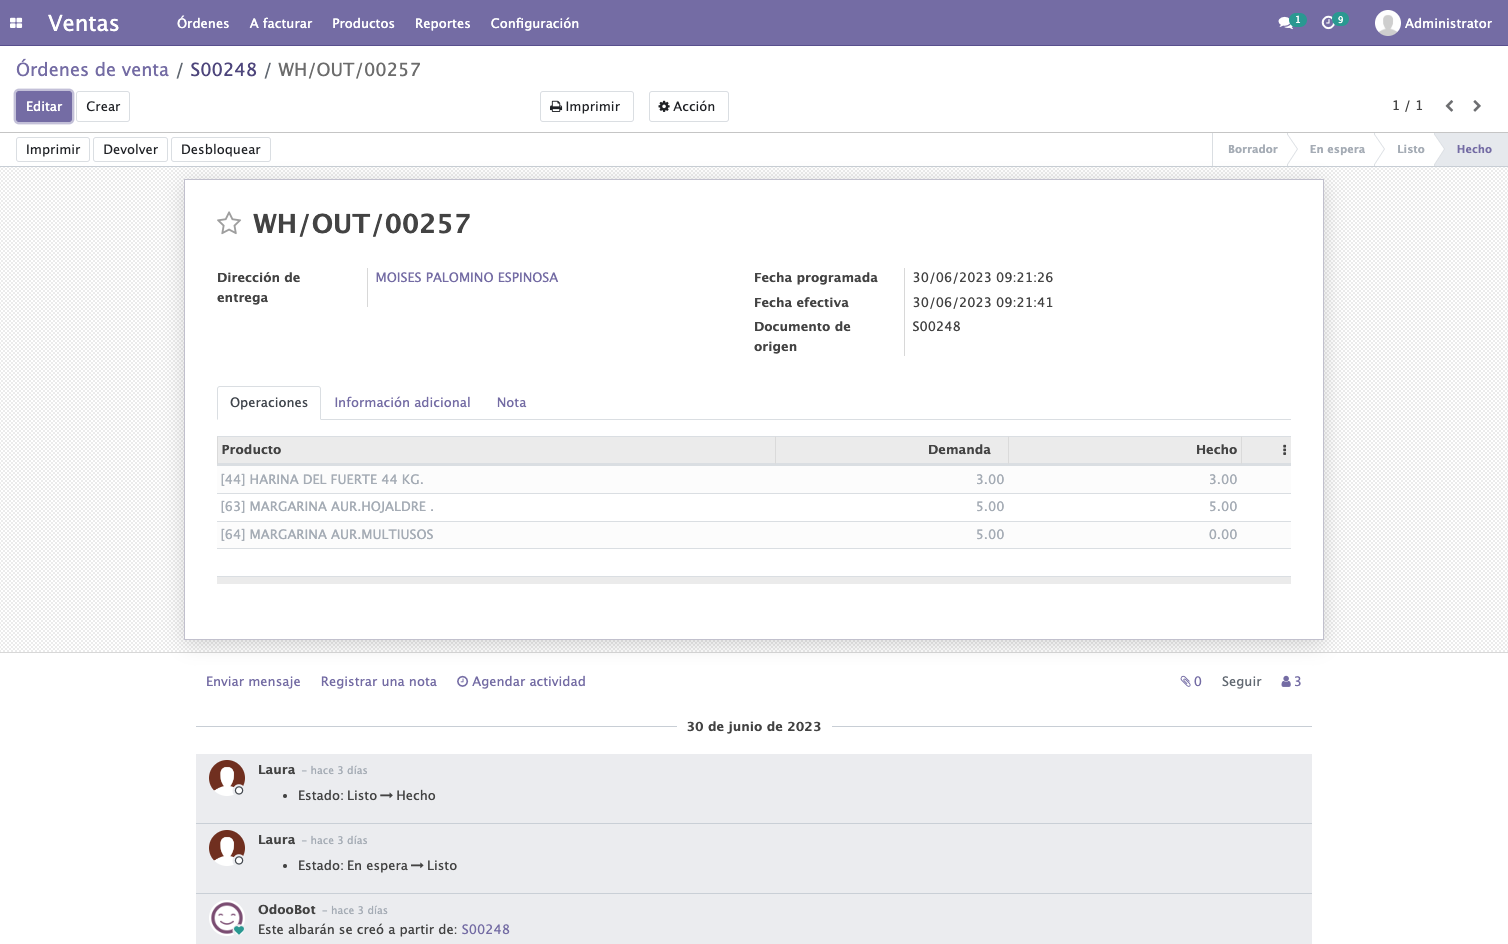Open followers list person icon

point(1291,682)
